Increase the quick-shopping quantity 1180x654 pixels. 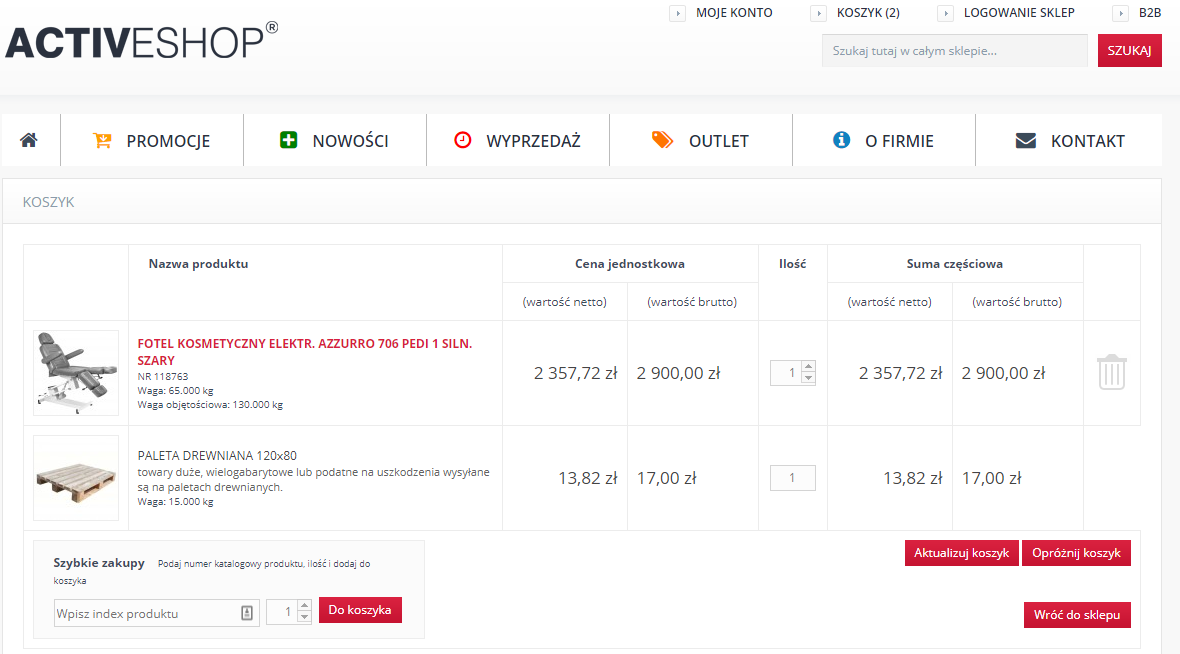click(304, 606)
